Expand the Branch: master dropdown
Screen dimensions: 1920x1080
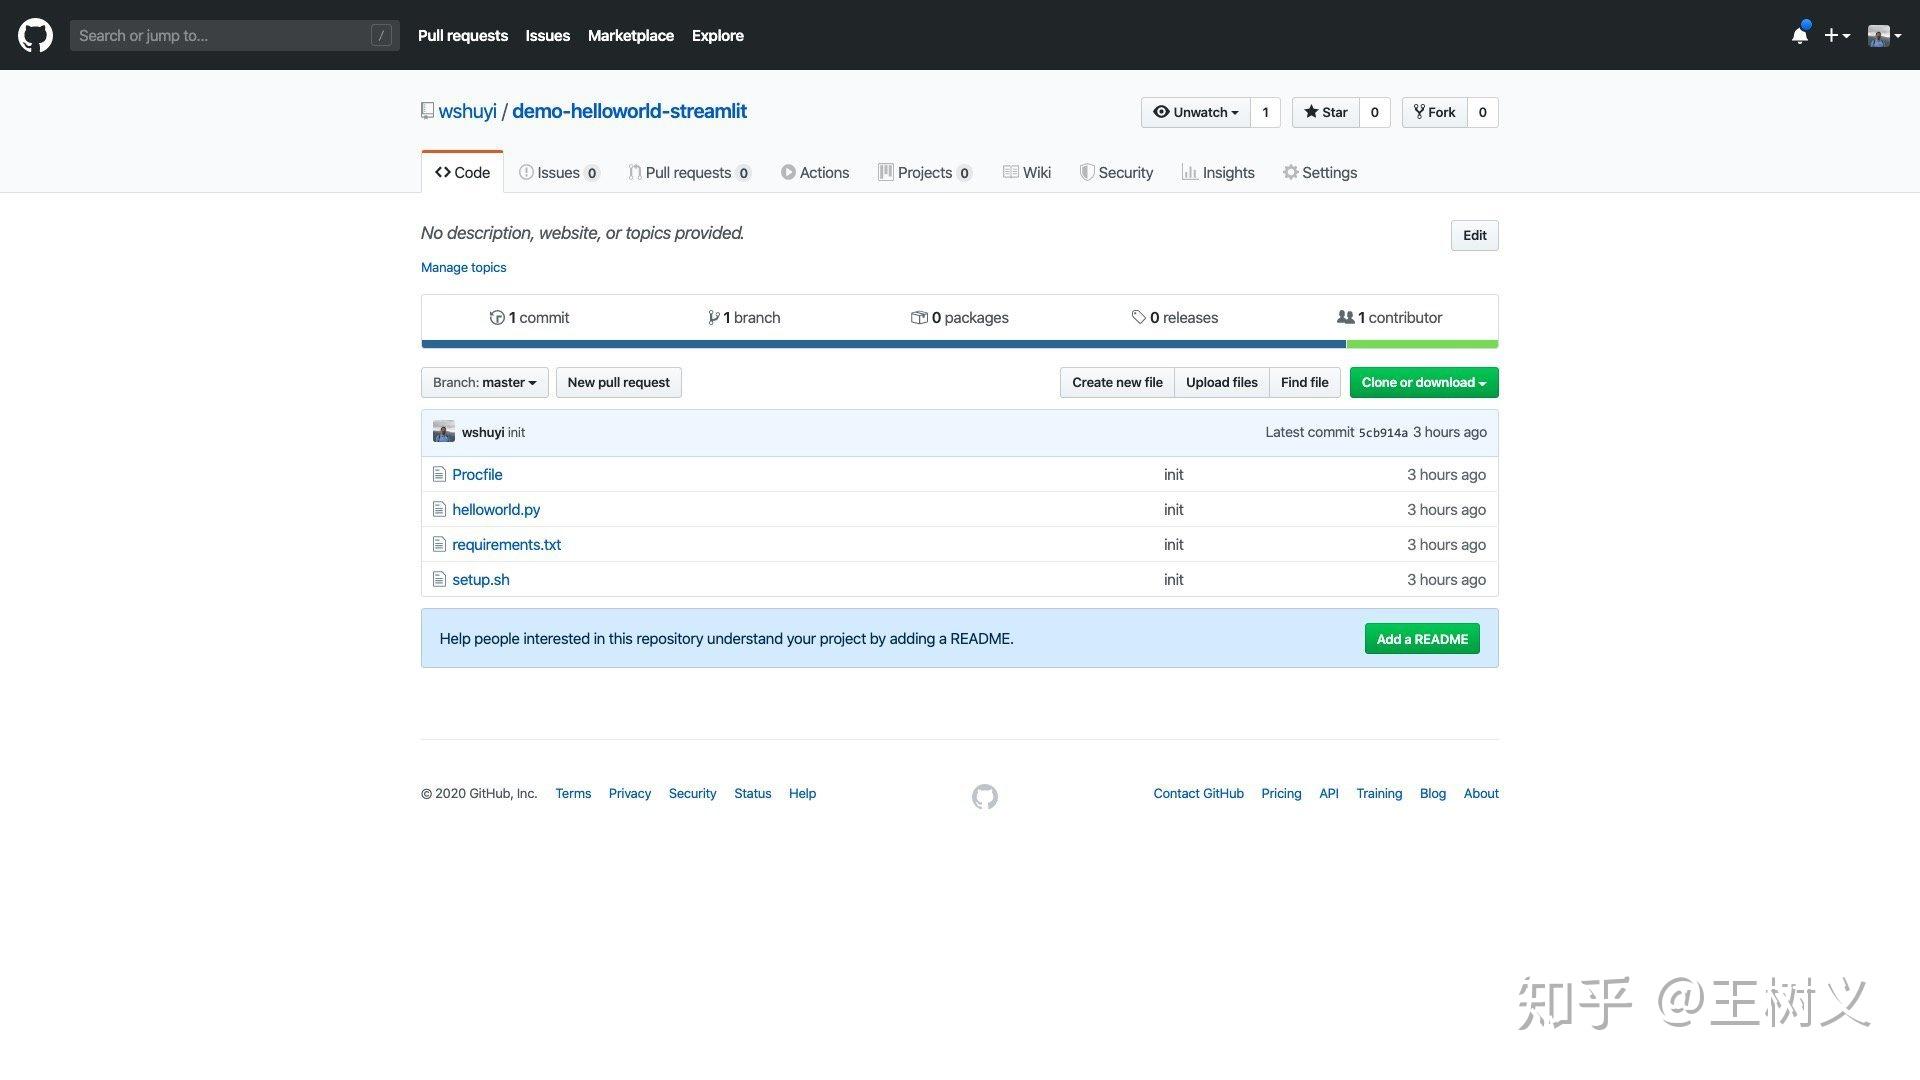point(484,382)
